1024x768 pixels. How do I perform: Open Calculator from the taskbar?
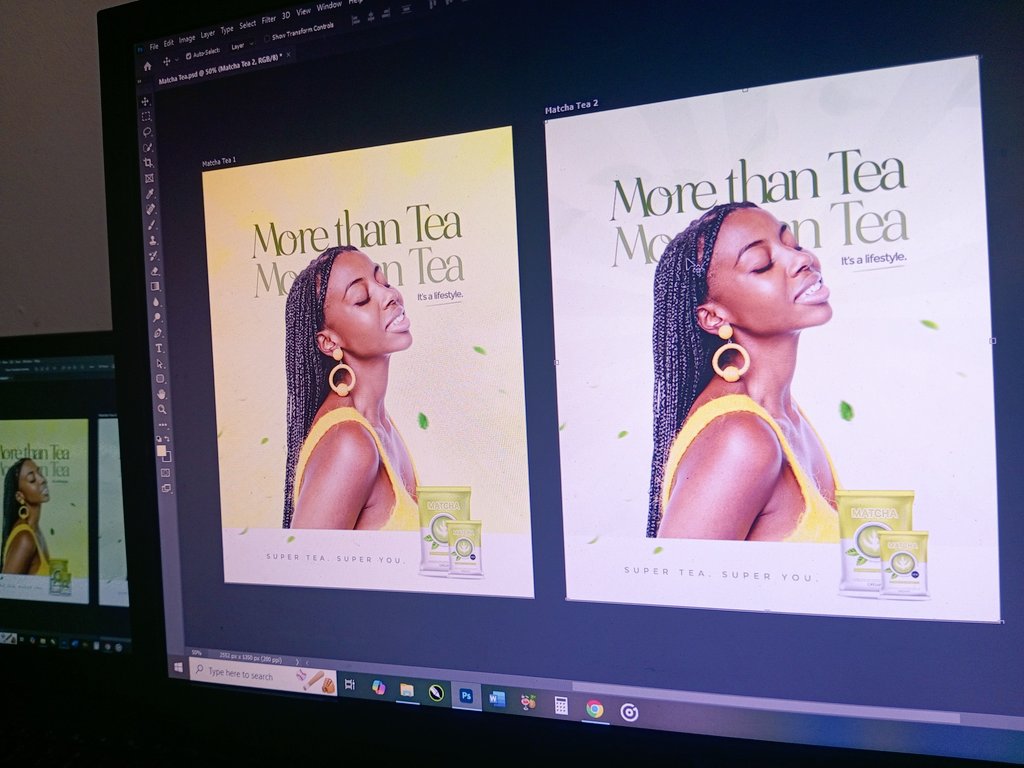click(x=560, y=705)
